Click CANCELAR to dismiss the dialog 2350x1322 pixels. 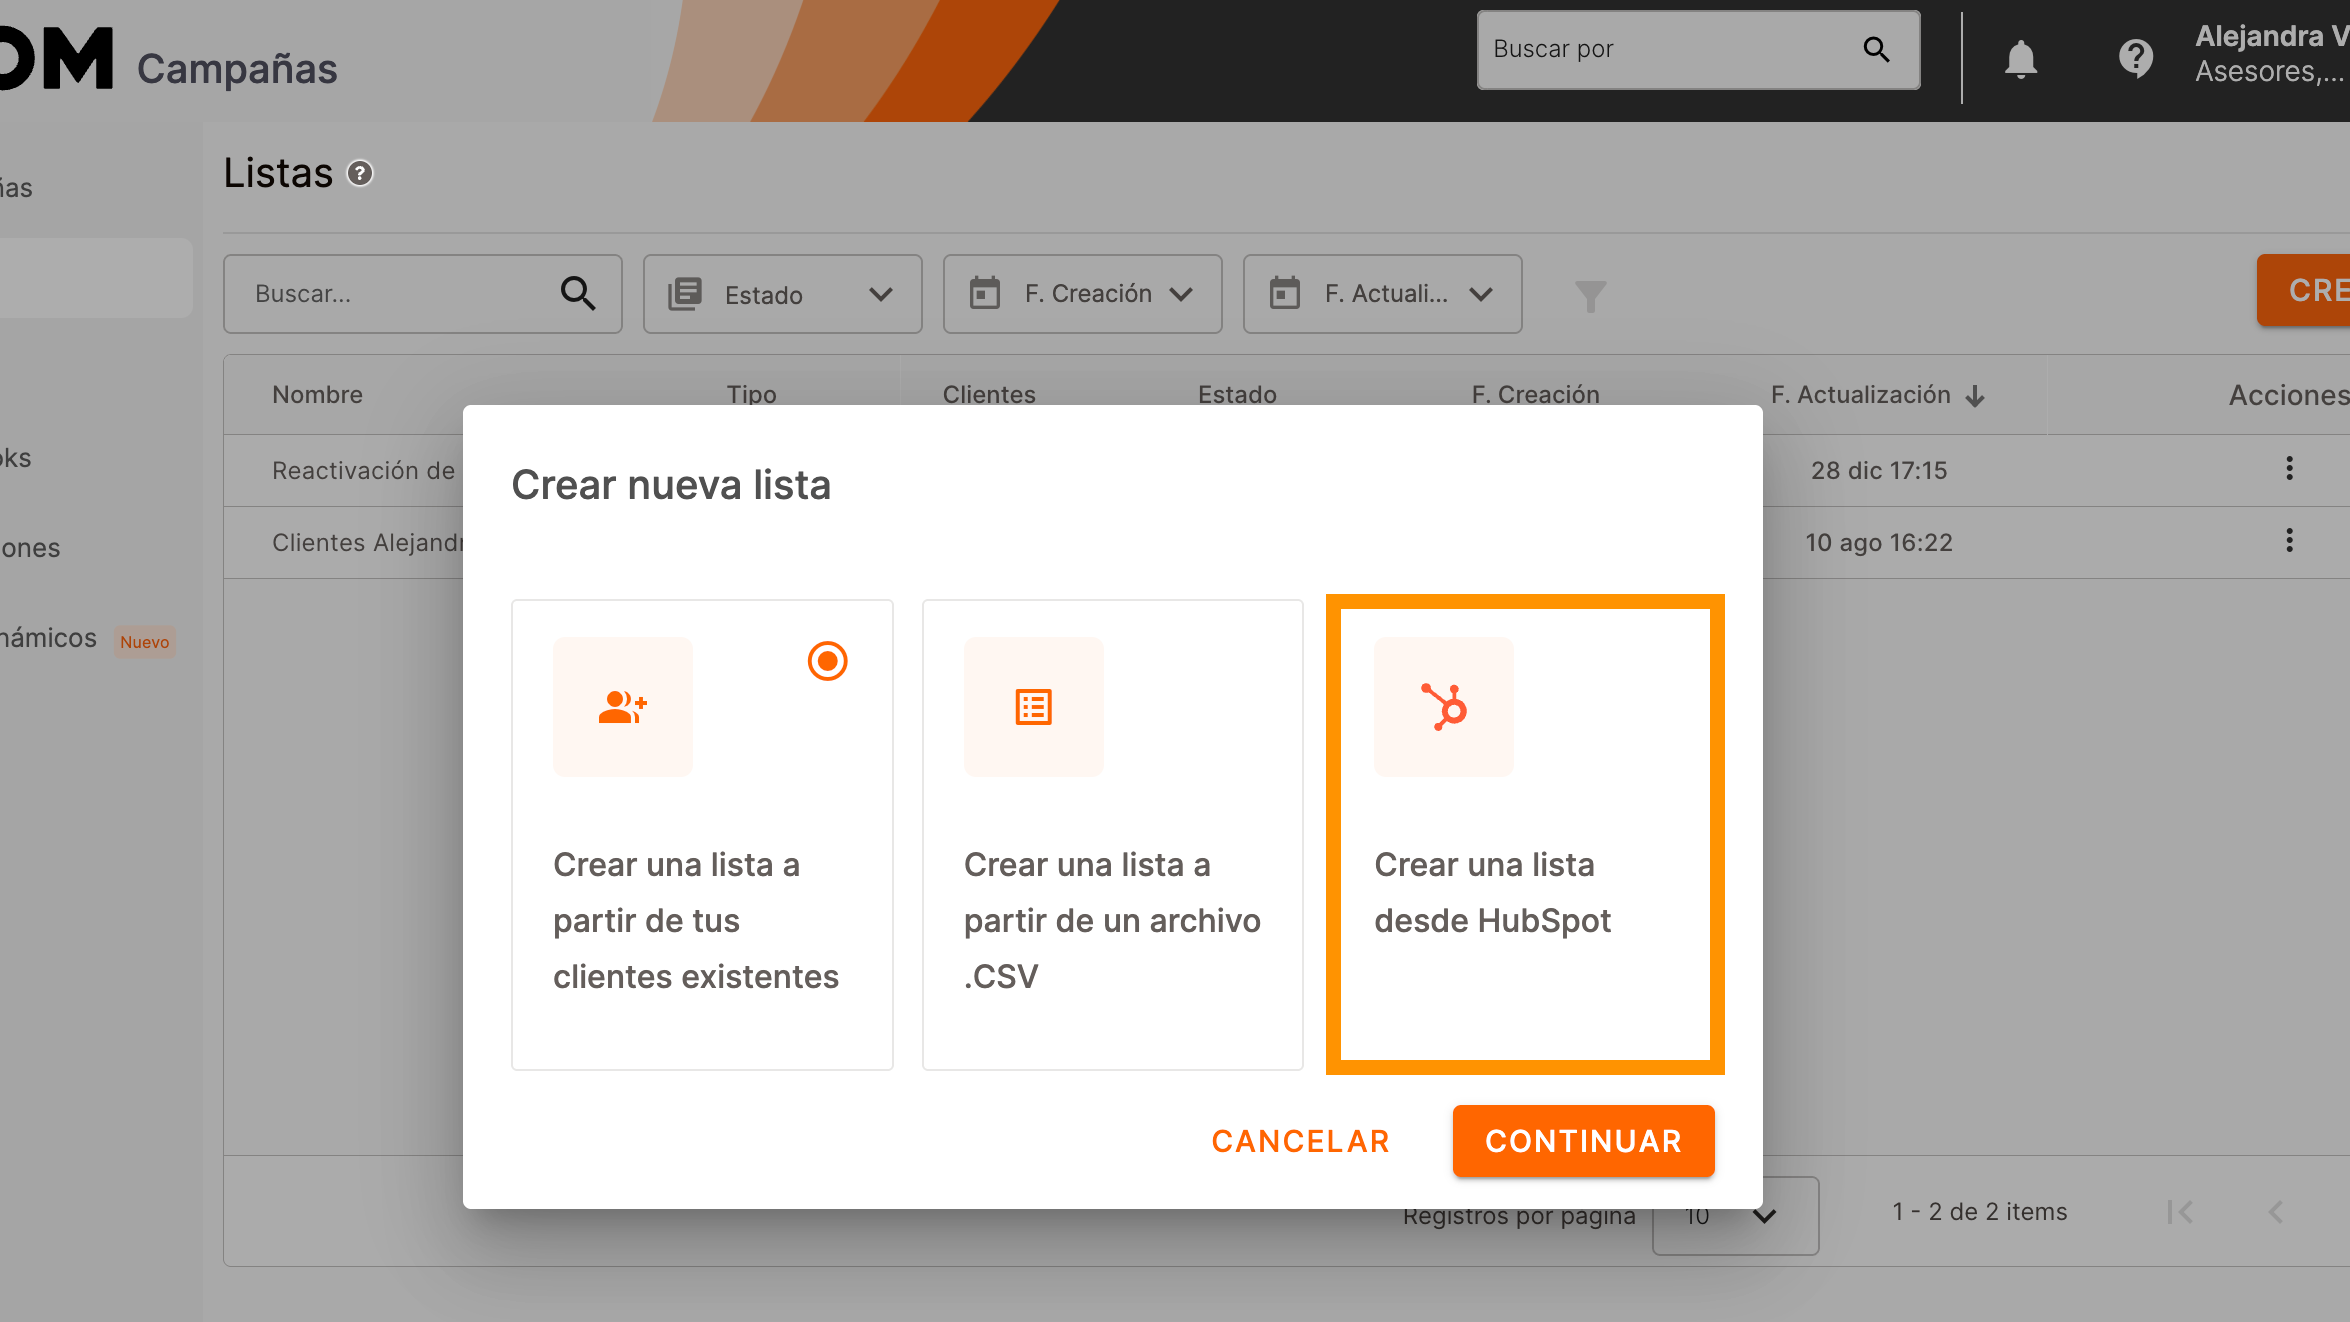pos(1300,1141)
